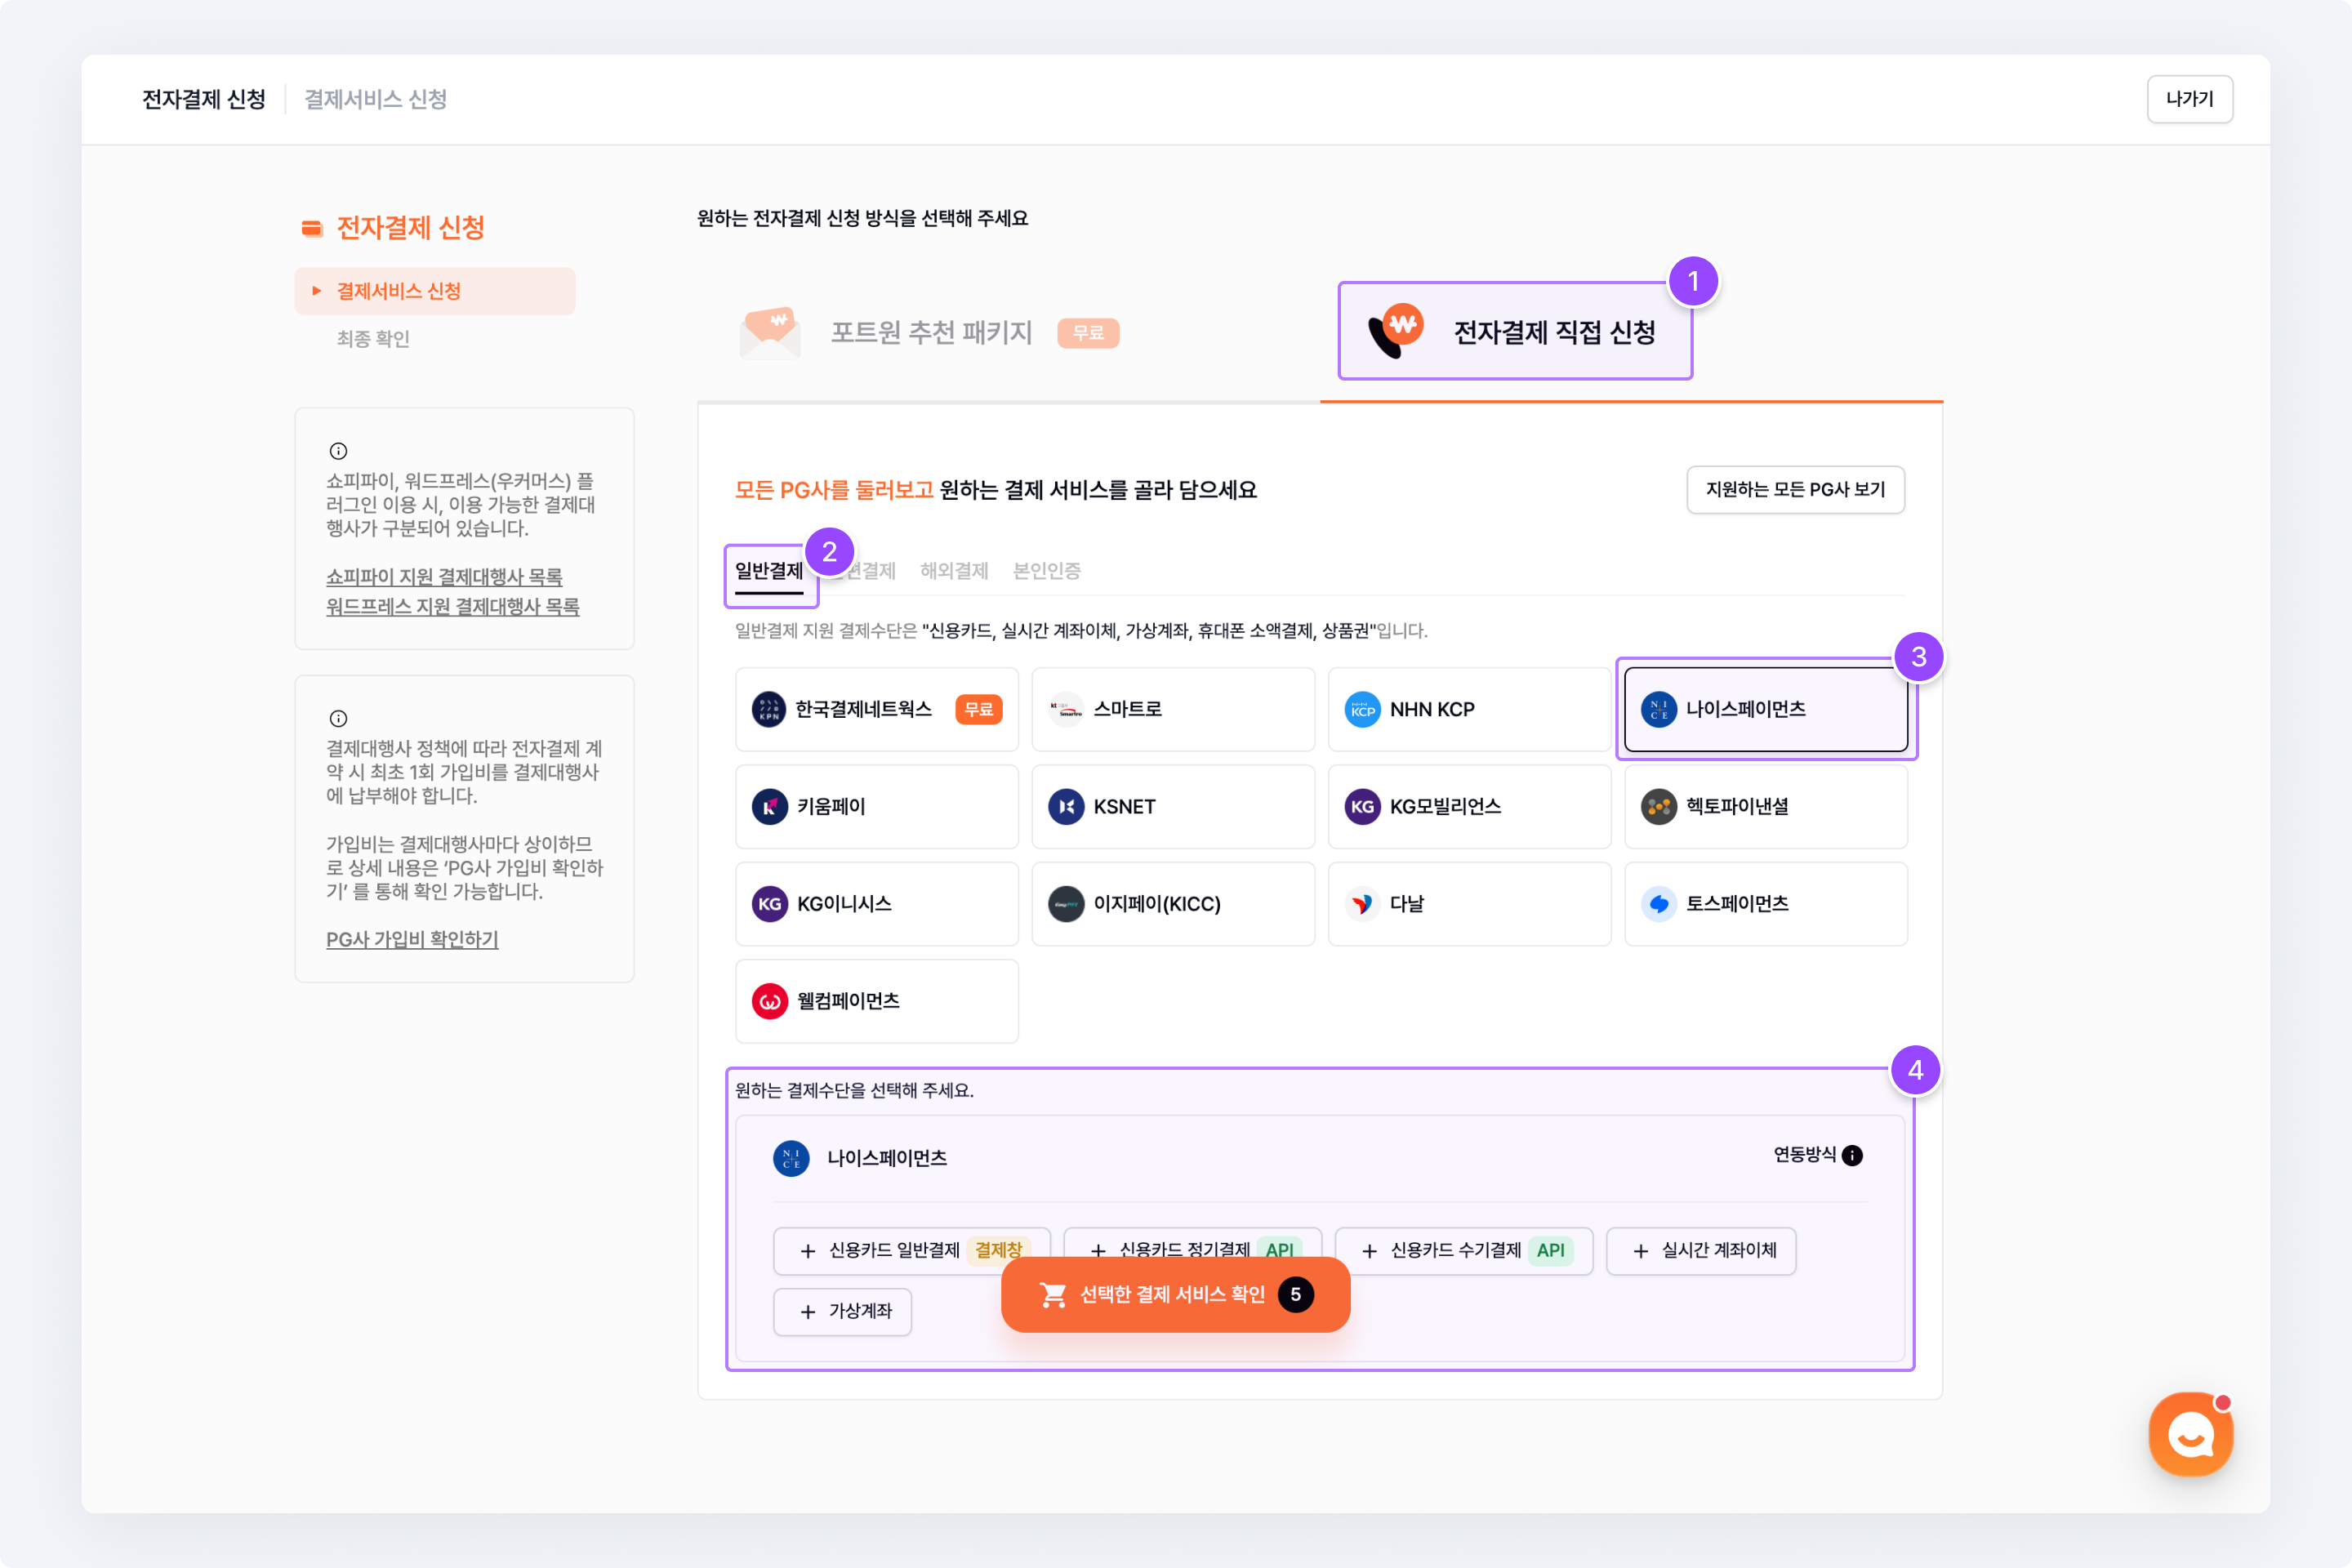This screenshot has height=1568, width=2352.
Task: Open PG사 가입비 확인하기 link
Action: (x=412, y=939)
